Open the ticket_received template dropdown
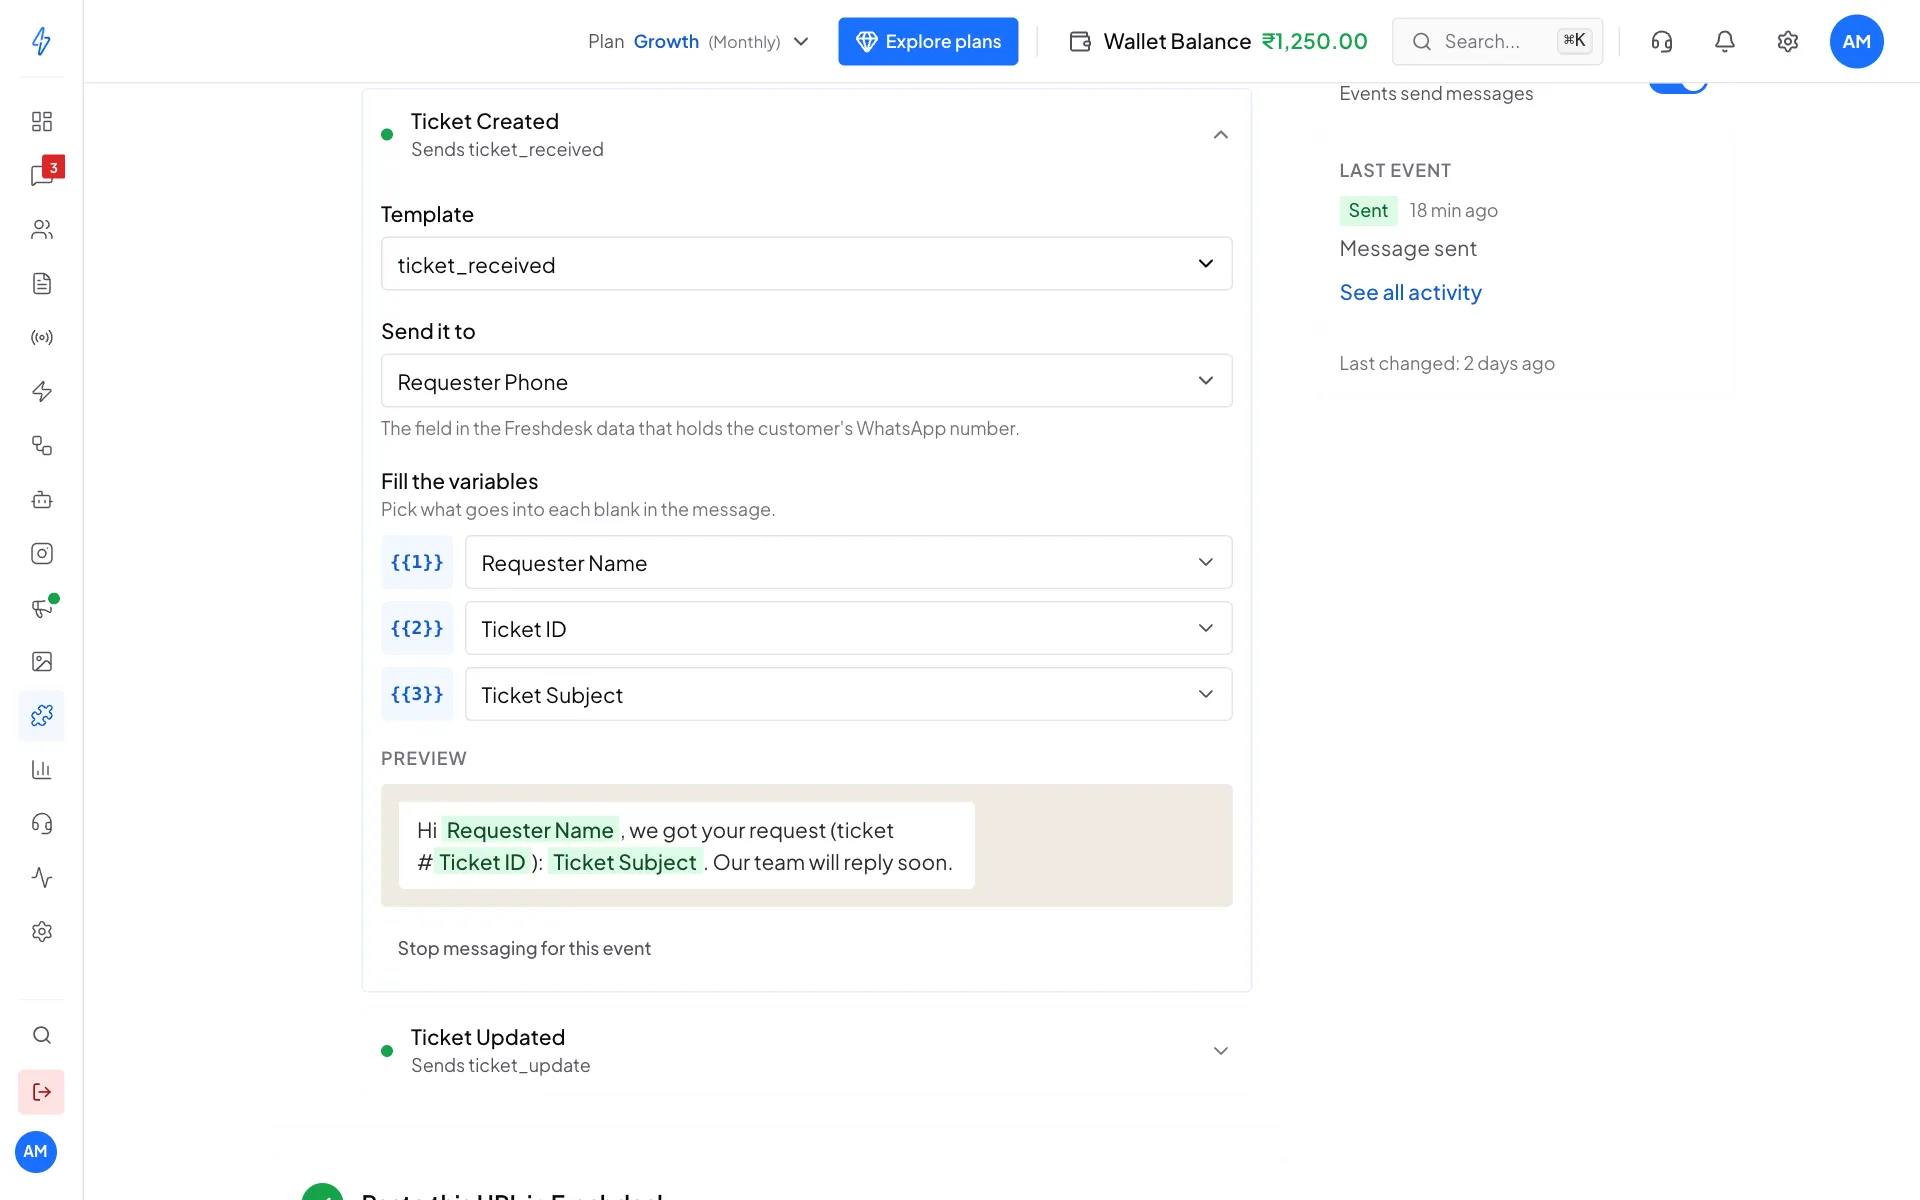Image resolution: width=1920 pixels, height=1200 pixels. click(x=806, y=264)
